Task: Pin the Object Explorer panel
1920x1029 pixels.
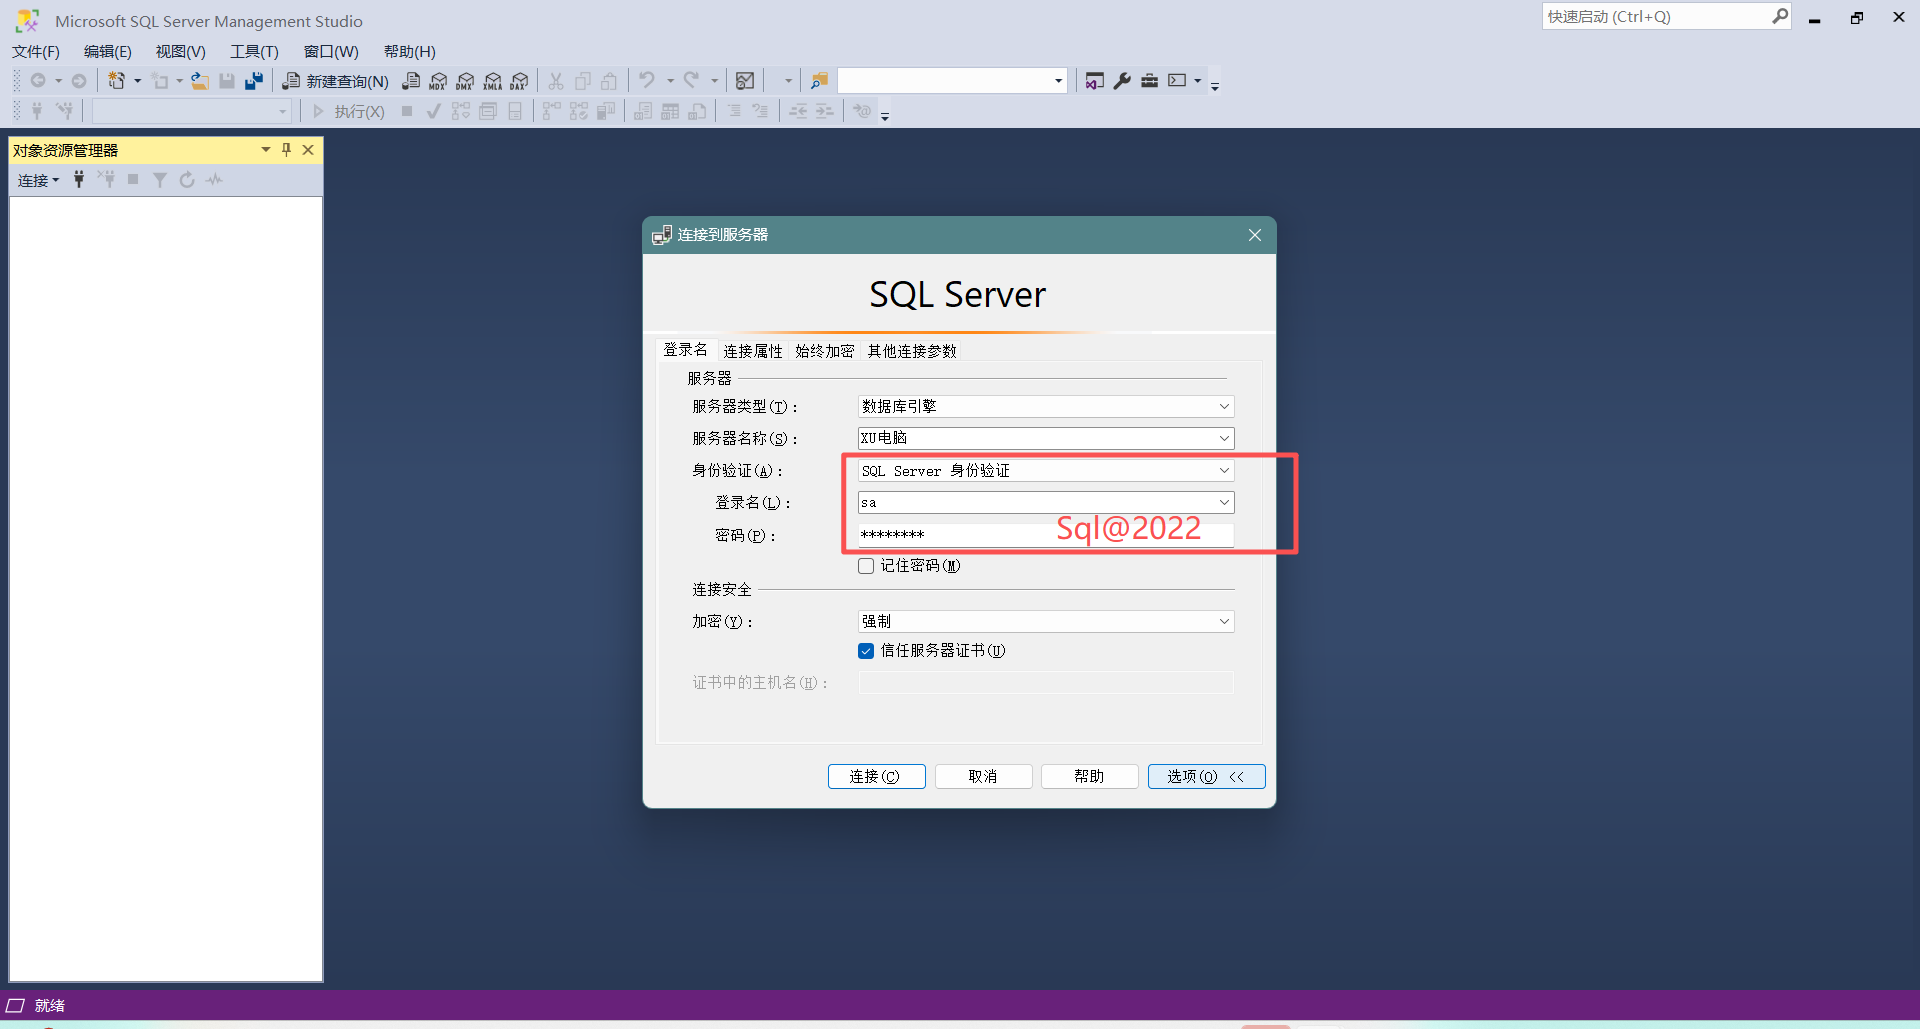Action: (287, 150)
